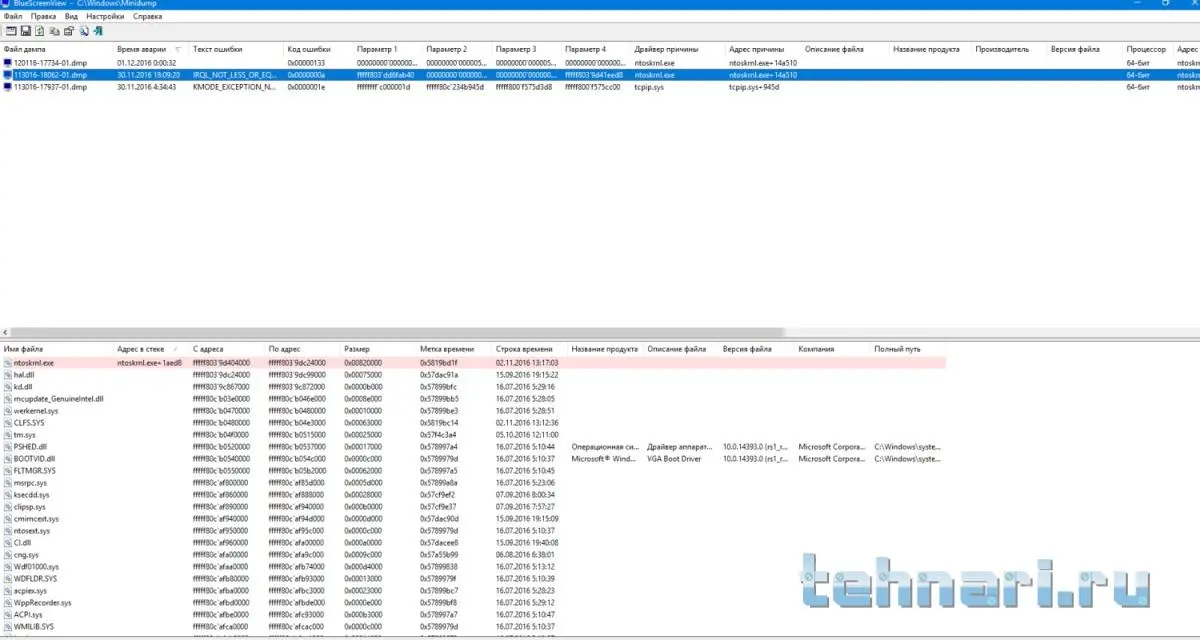
Task: Sort lower pane by Размер header
Action: click(378, 349)
